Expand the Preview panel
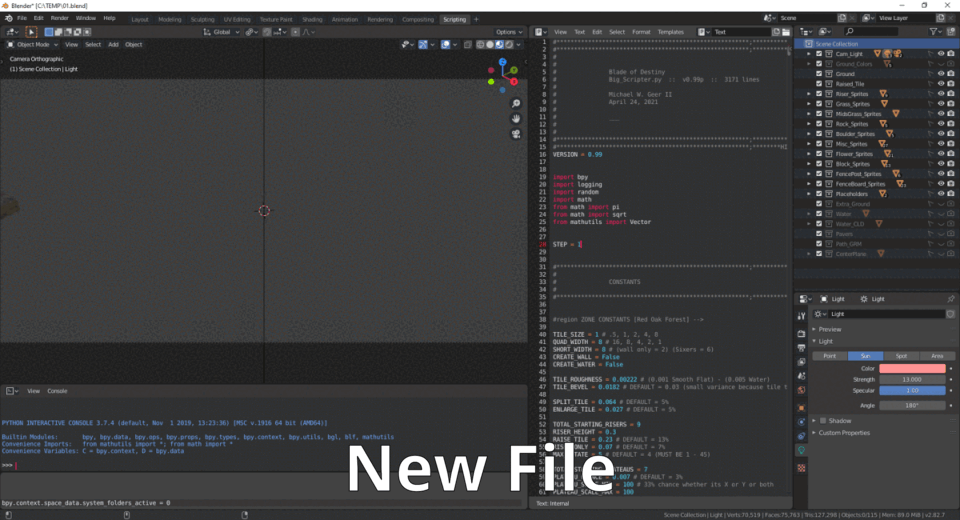 [x=814, y=329]
